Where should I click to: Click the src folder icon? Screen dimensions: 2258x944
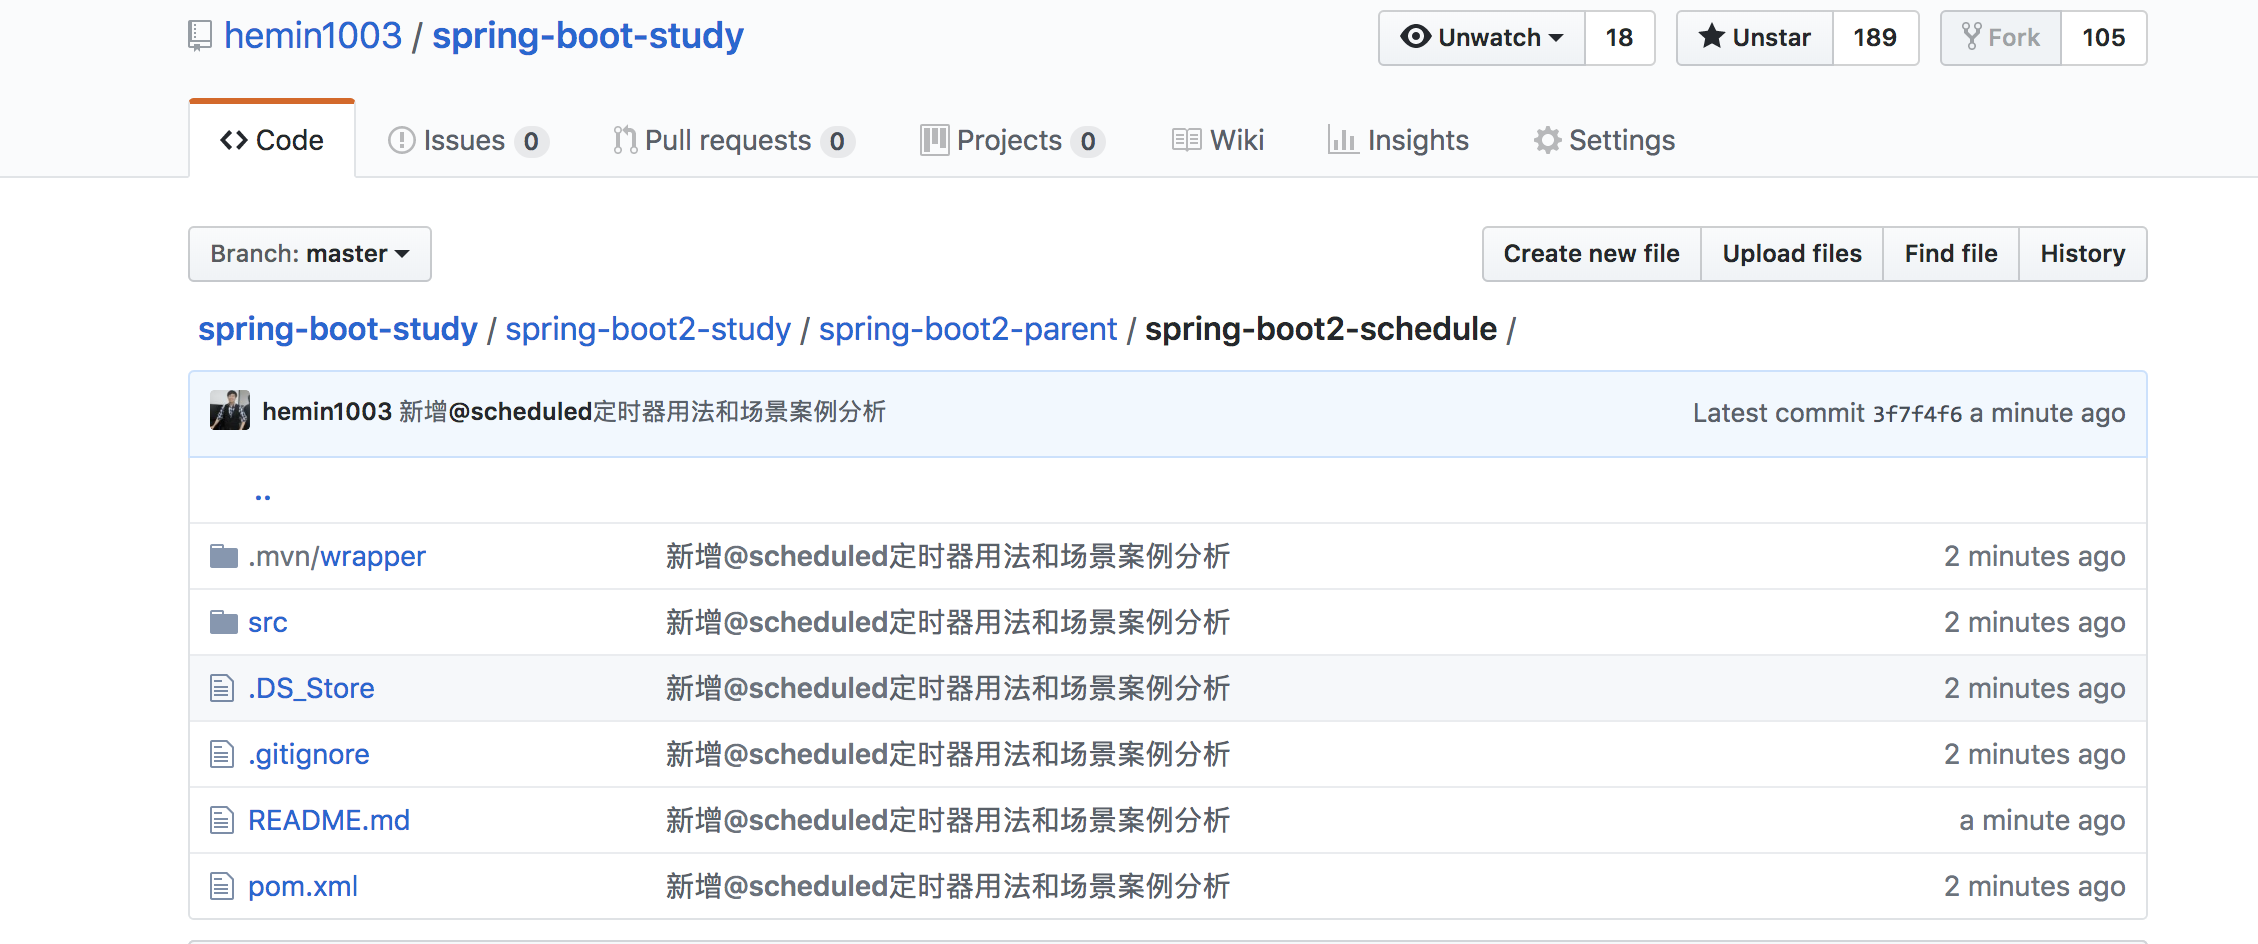223,621
